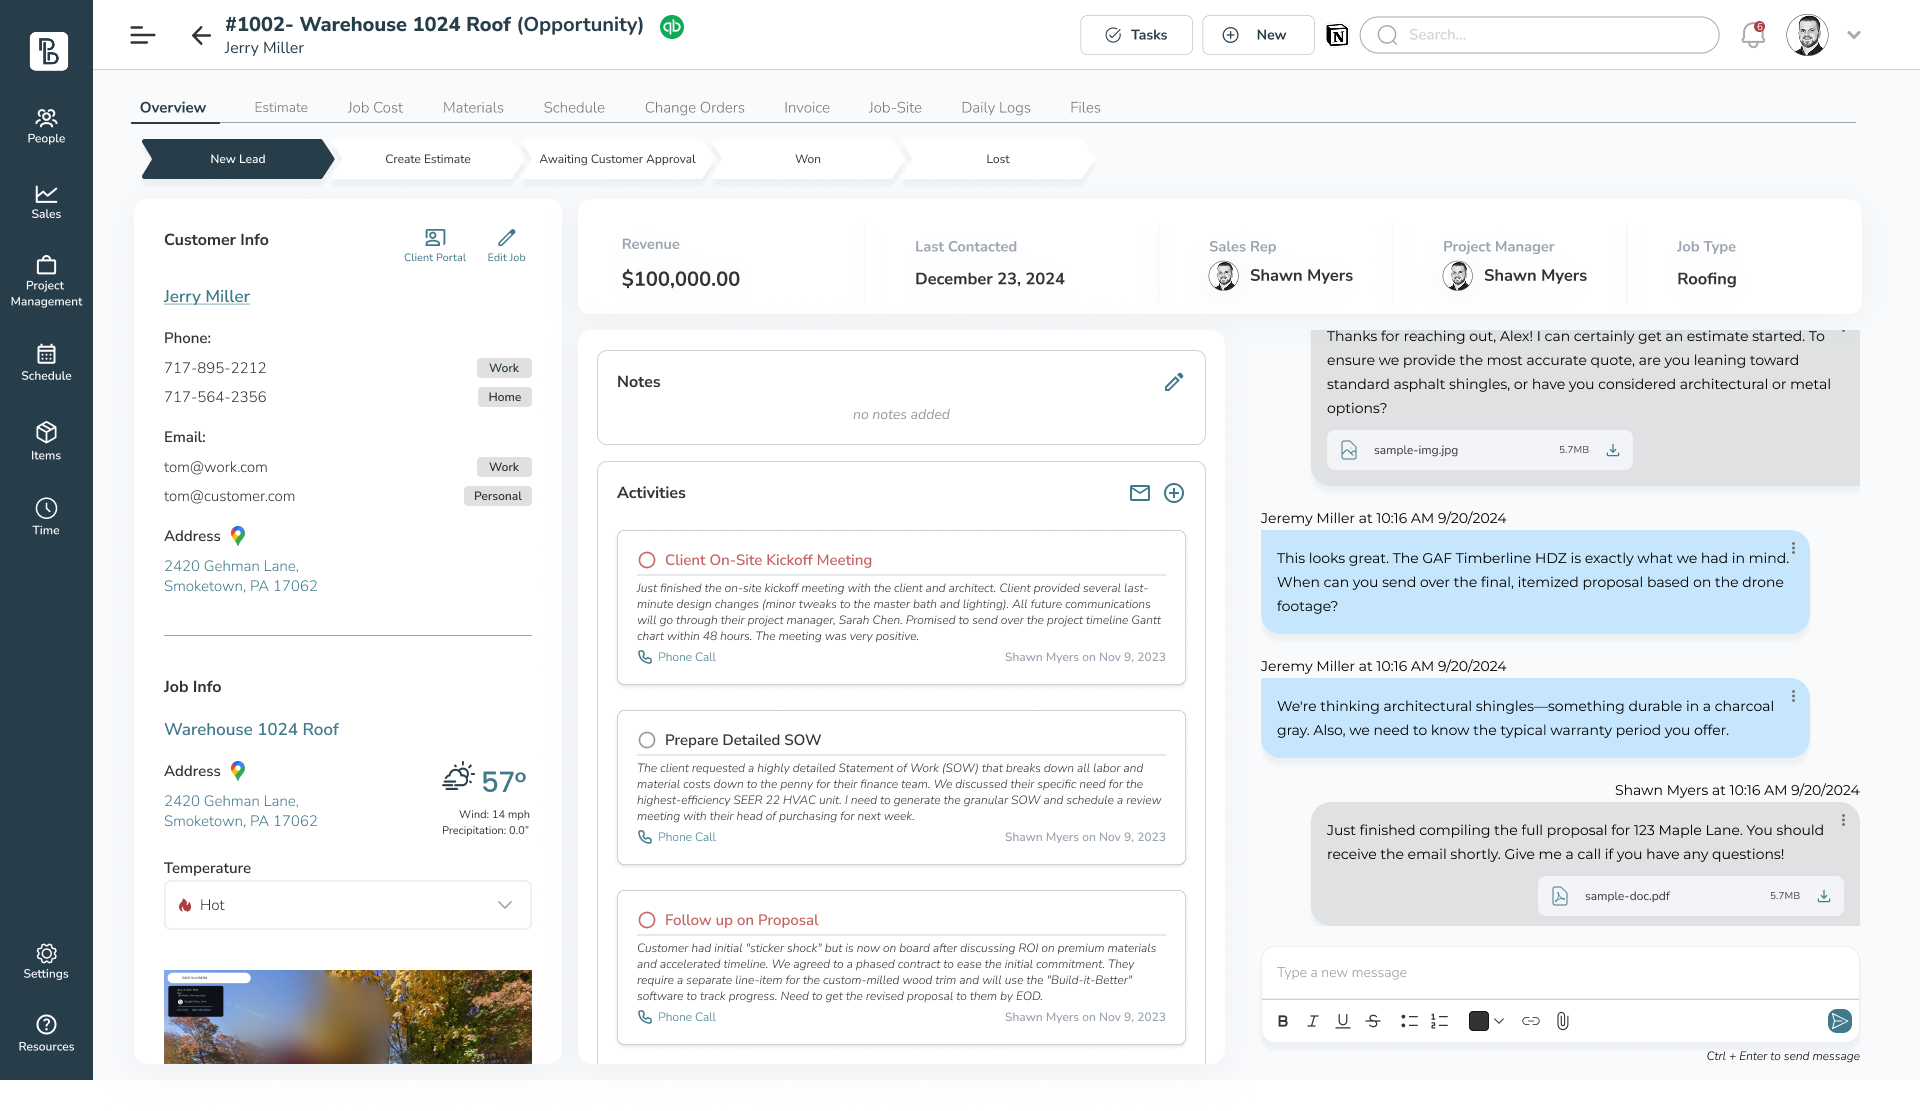Open the Client Portal icon
1920x1111 pixels.
(x=434, y=238)
